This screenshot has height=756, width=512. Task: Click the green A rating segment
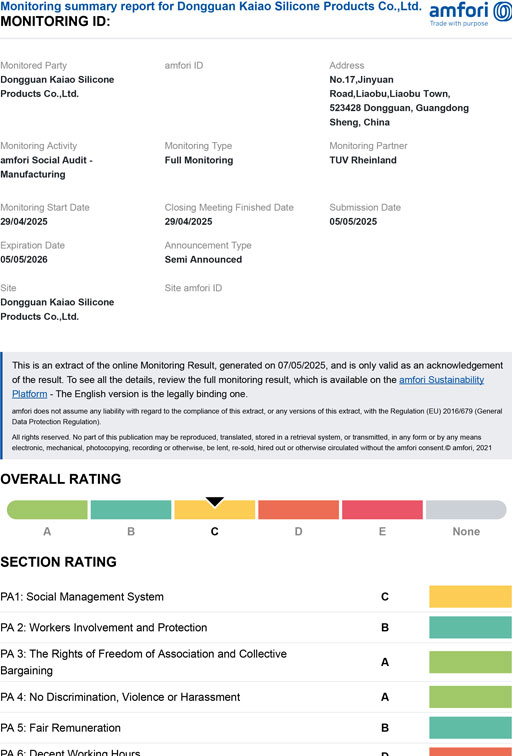[47, 510]
